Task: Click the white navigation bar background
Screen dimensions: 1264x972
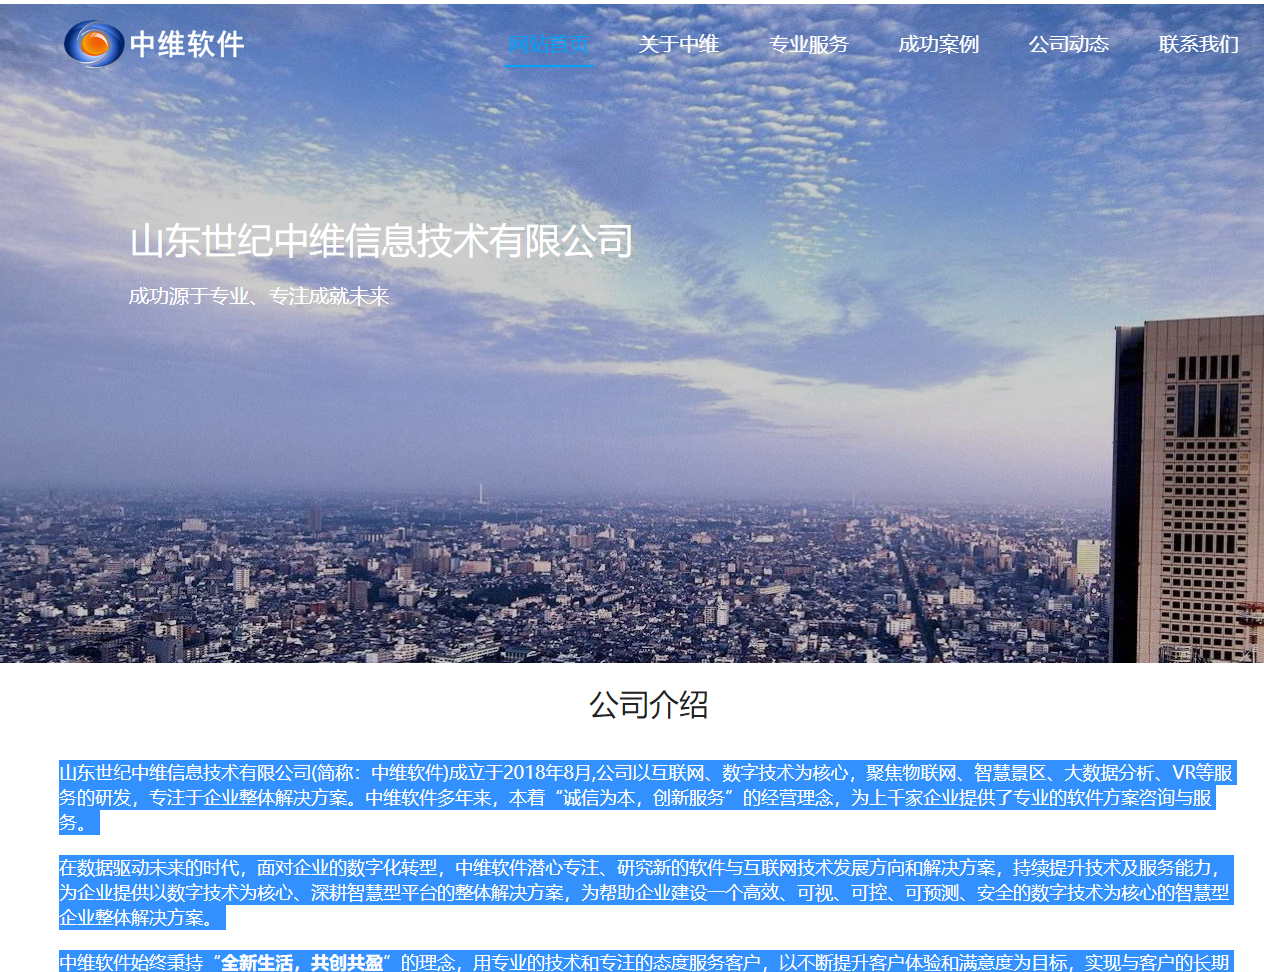Action: pos(380,44)
